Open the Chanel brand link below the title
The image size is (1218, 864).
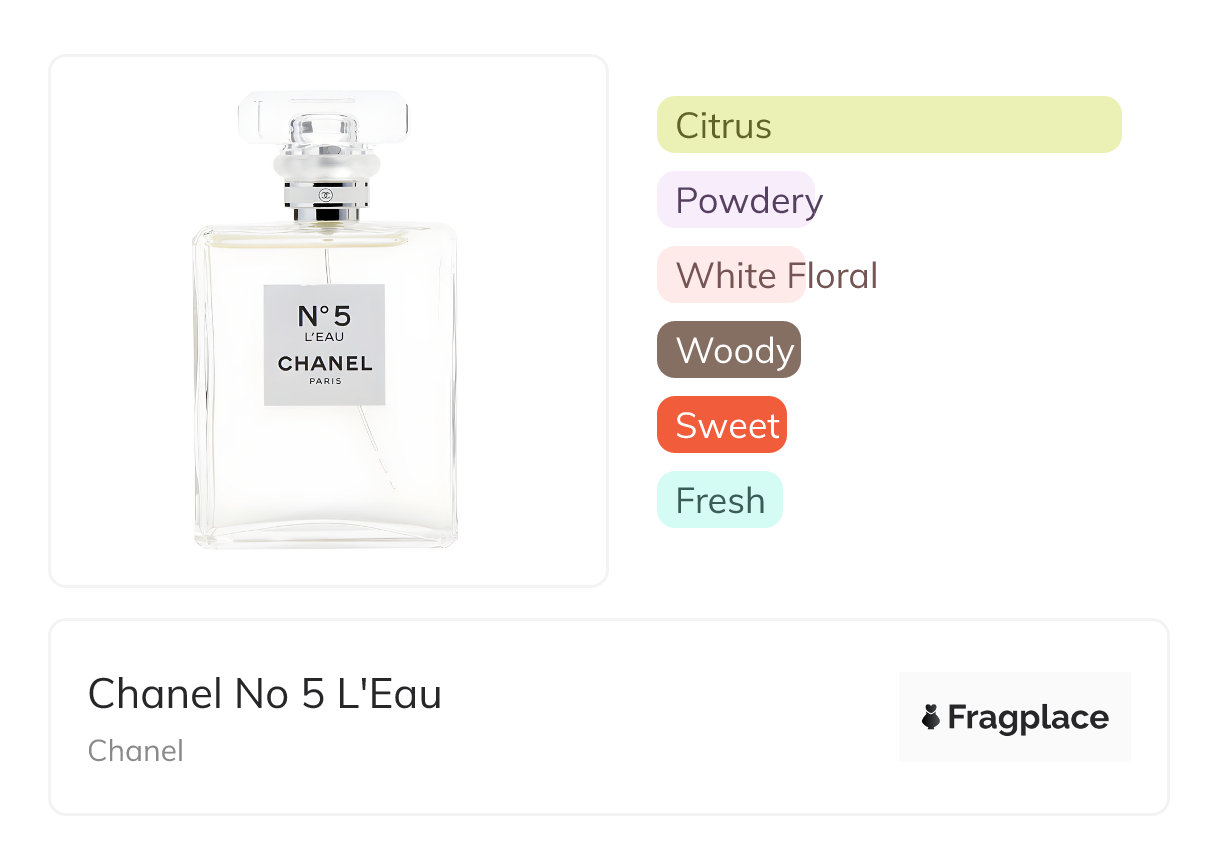tap(136, 751)
